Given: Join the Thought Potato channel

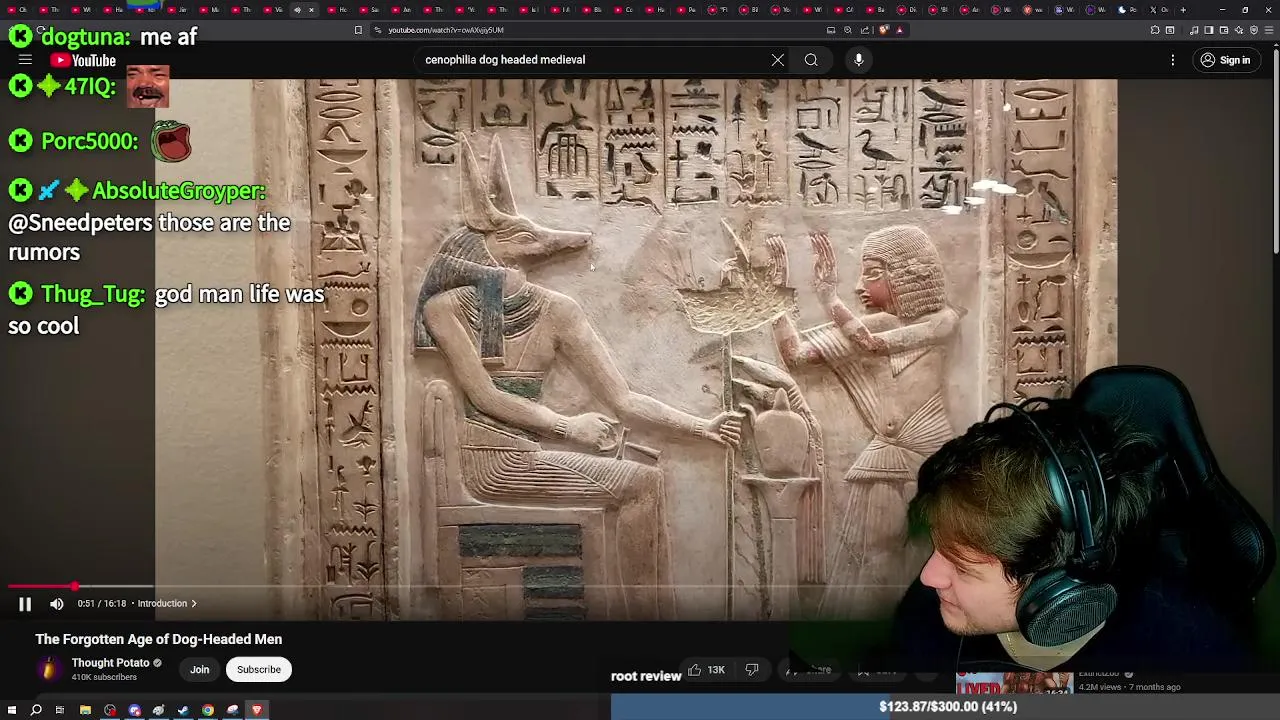Looking at the screenshot, I should point(200,669).
